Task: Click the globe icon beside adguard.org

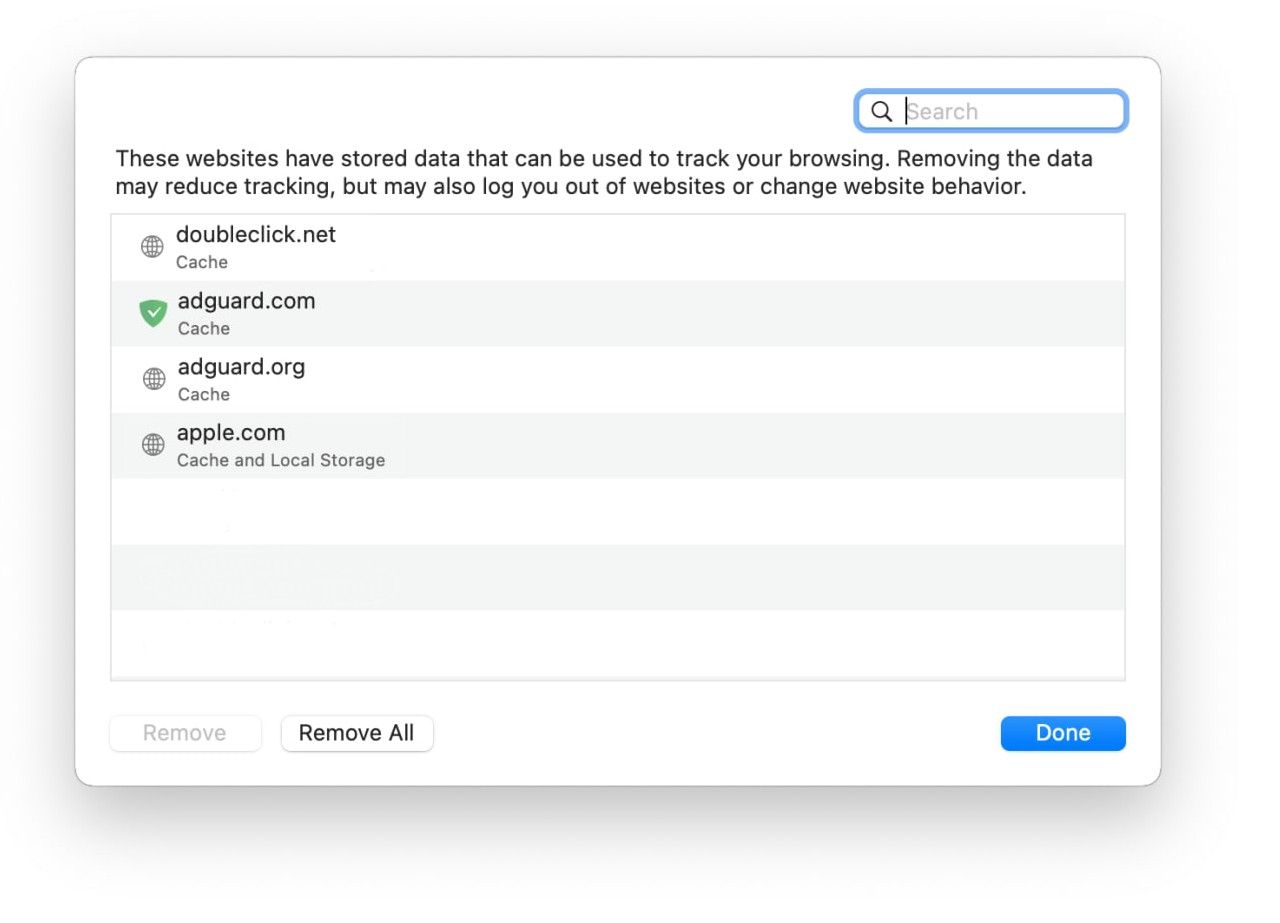Action: tap(153, 379)
